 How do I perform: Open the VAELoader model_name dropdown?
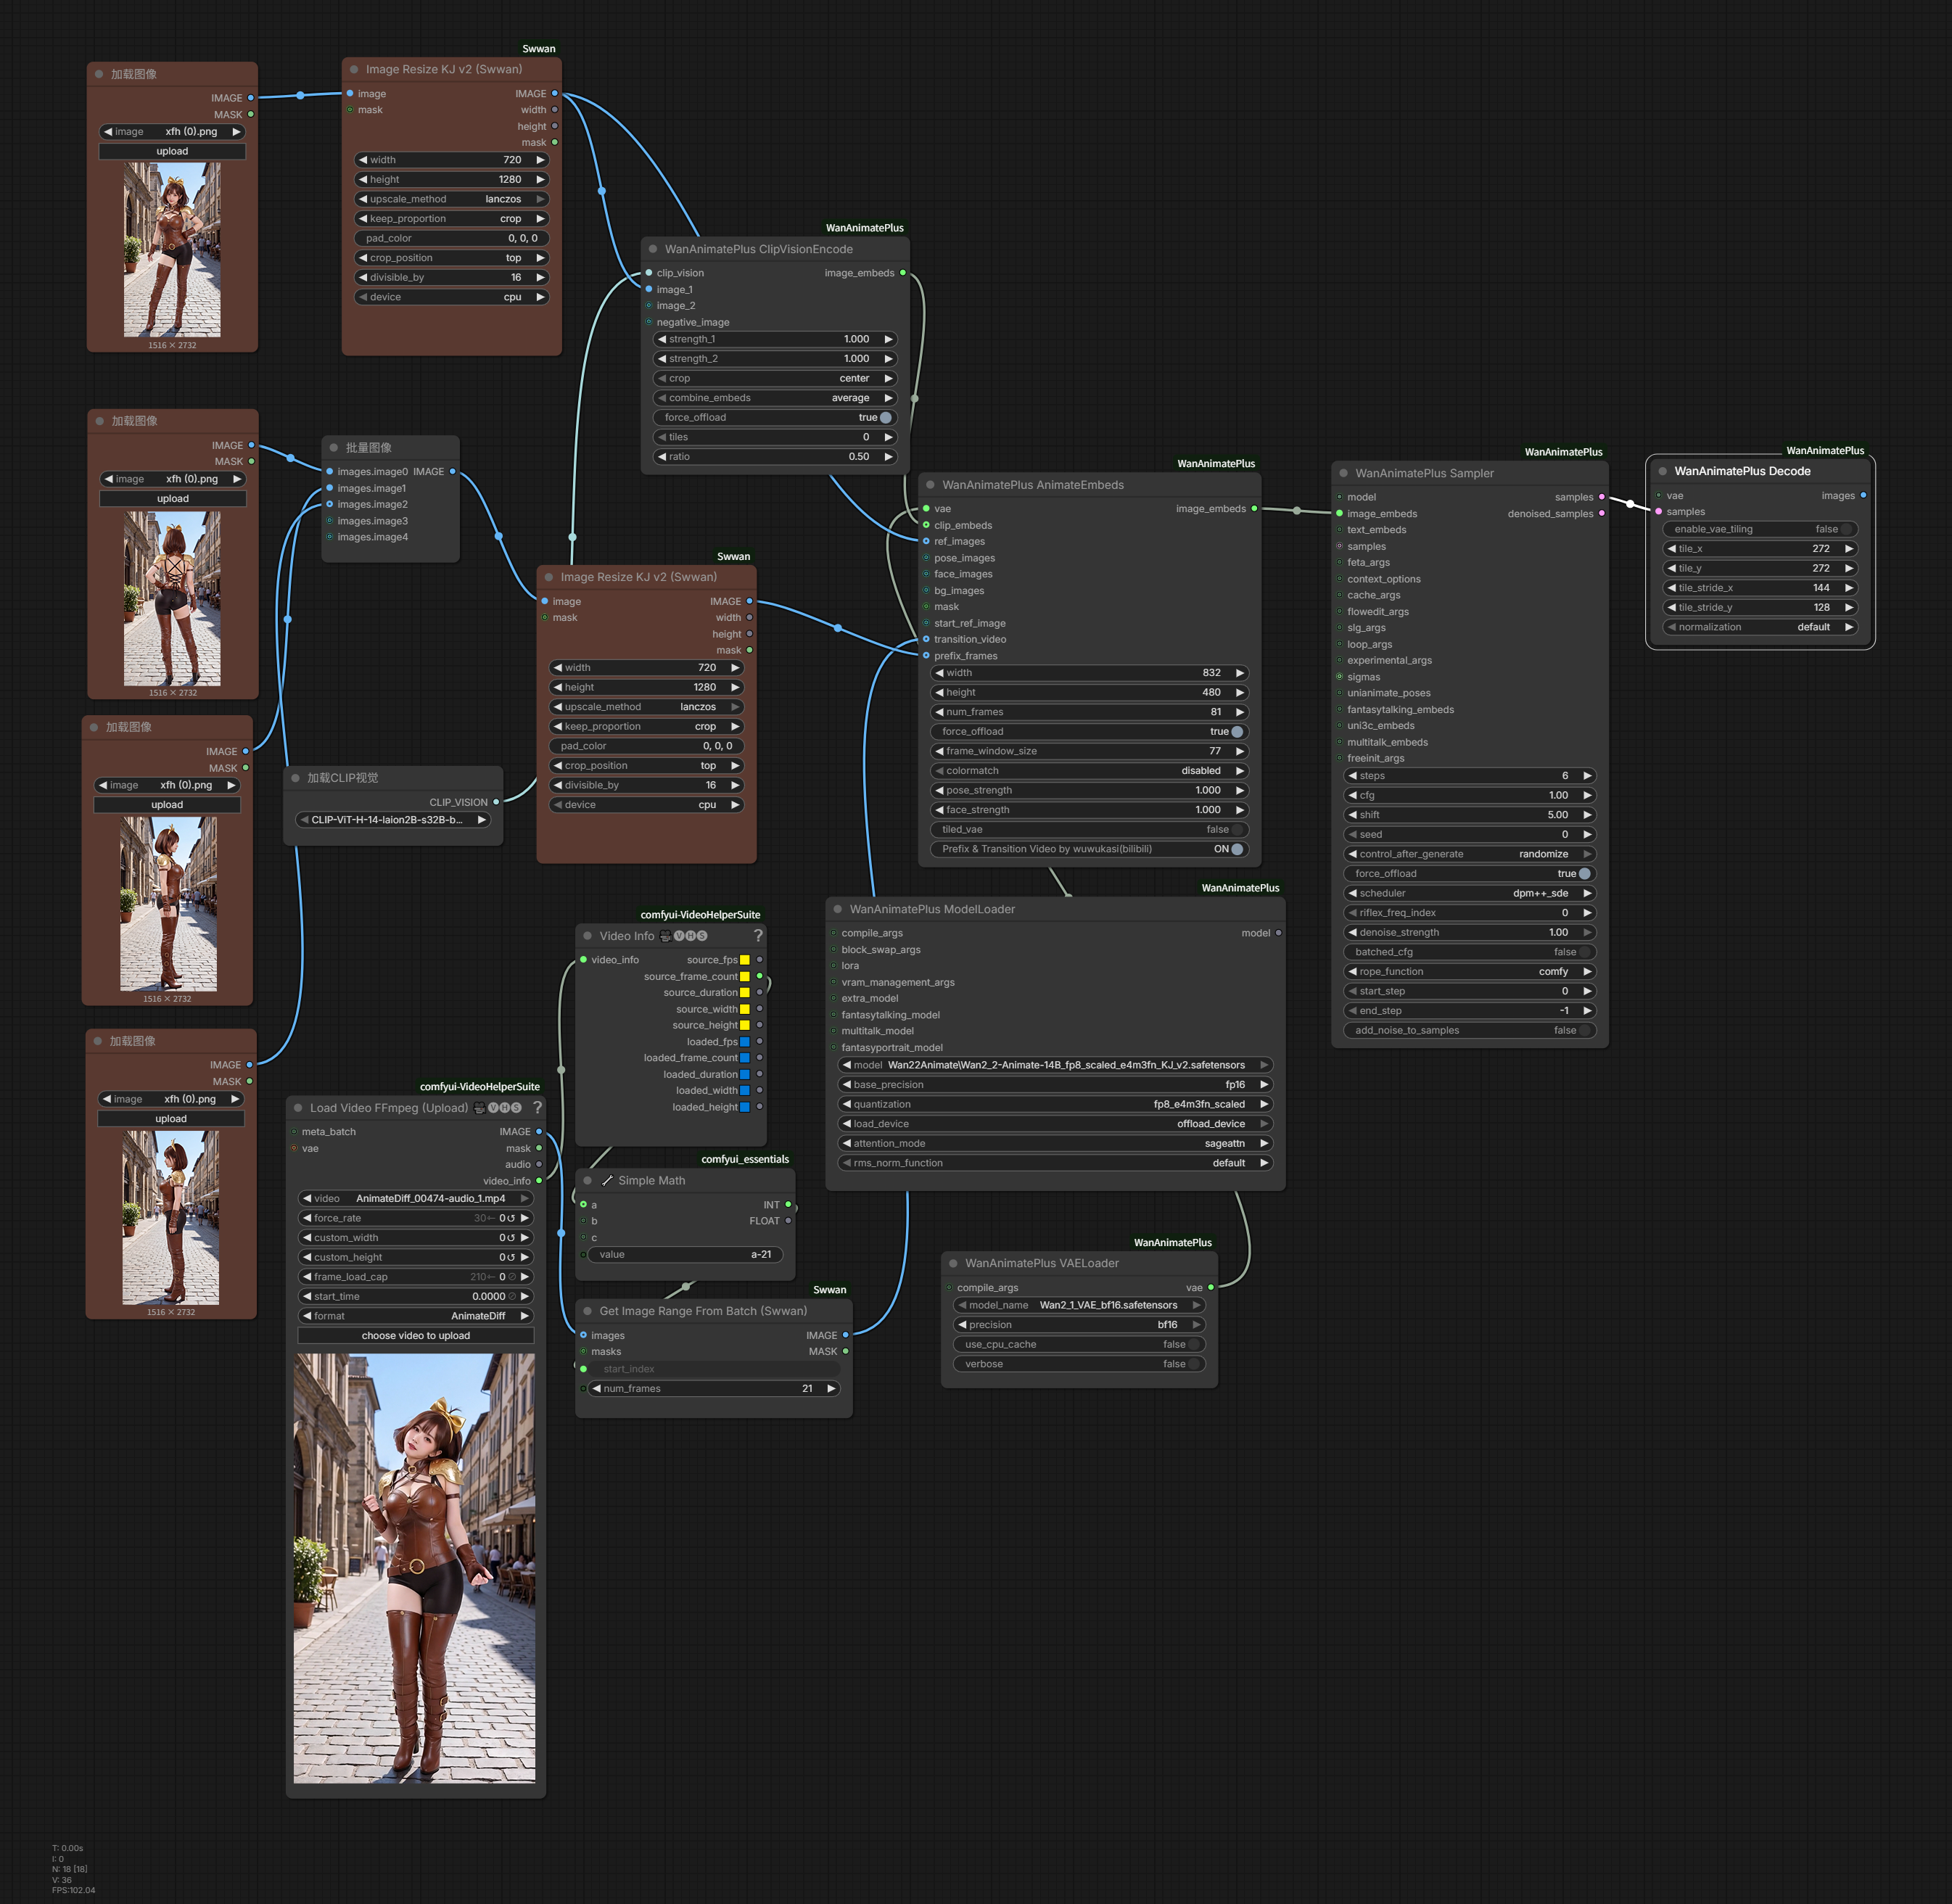click(x=1079, y=1305)
